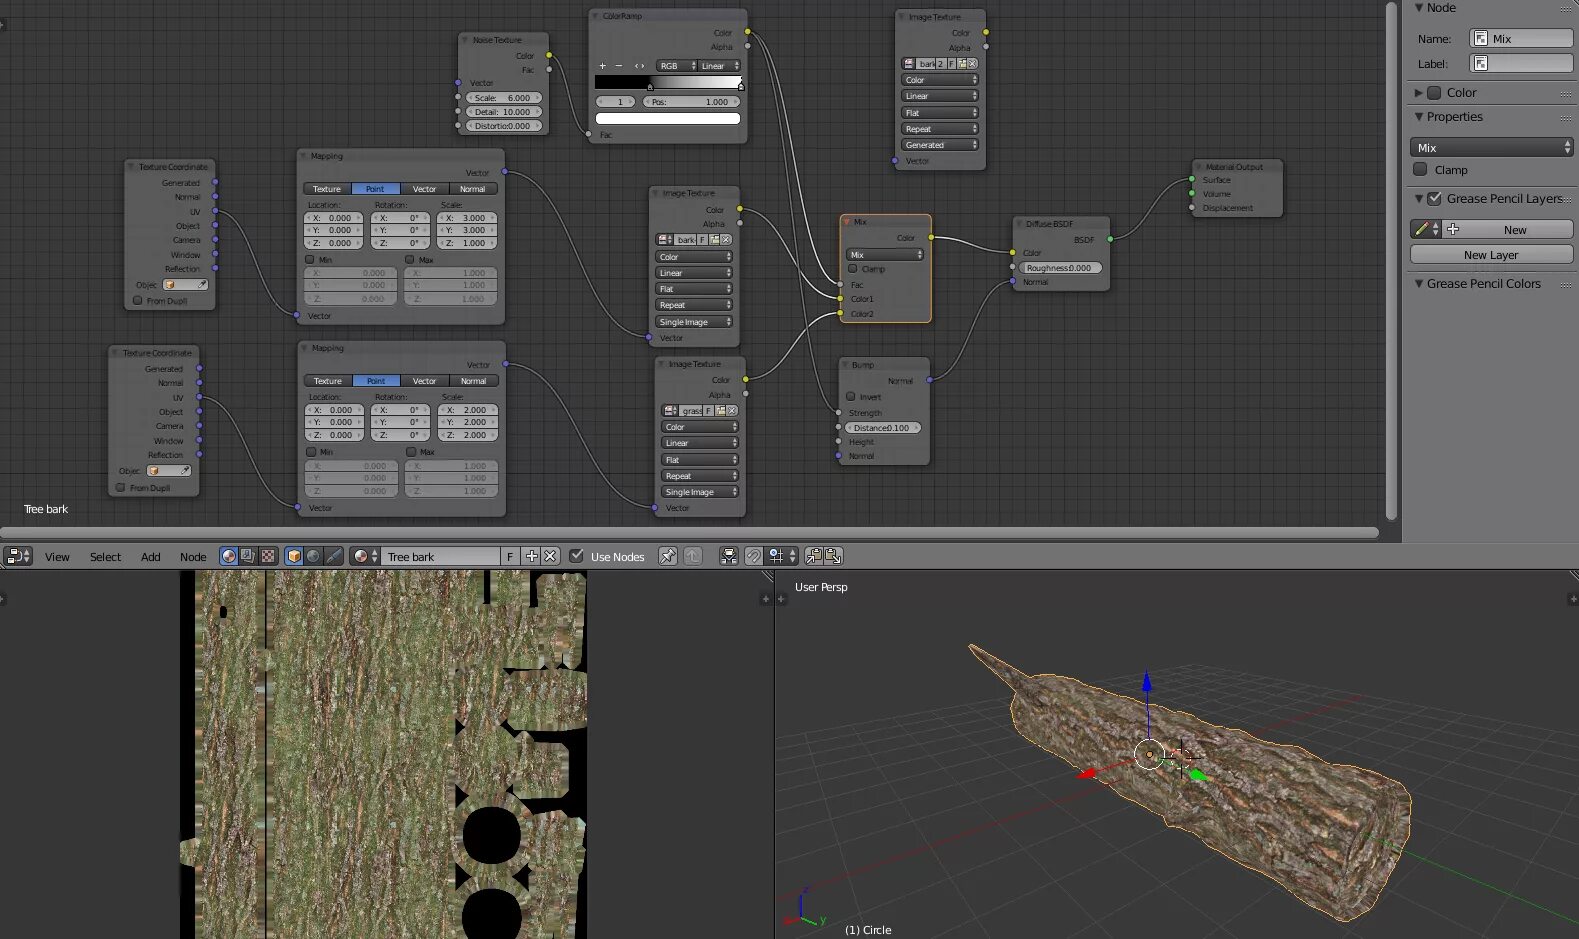
Task: Choose line style shader nodes brush icon
Action: (x=333, y=556)
